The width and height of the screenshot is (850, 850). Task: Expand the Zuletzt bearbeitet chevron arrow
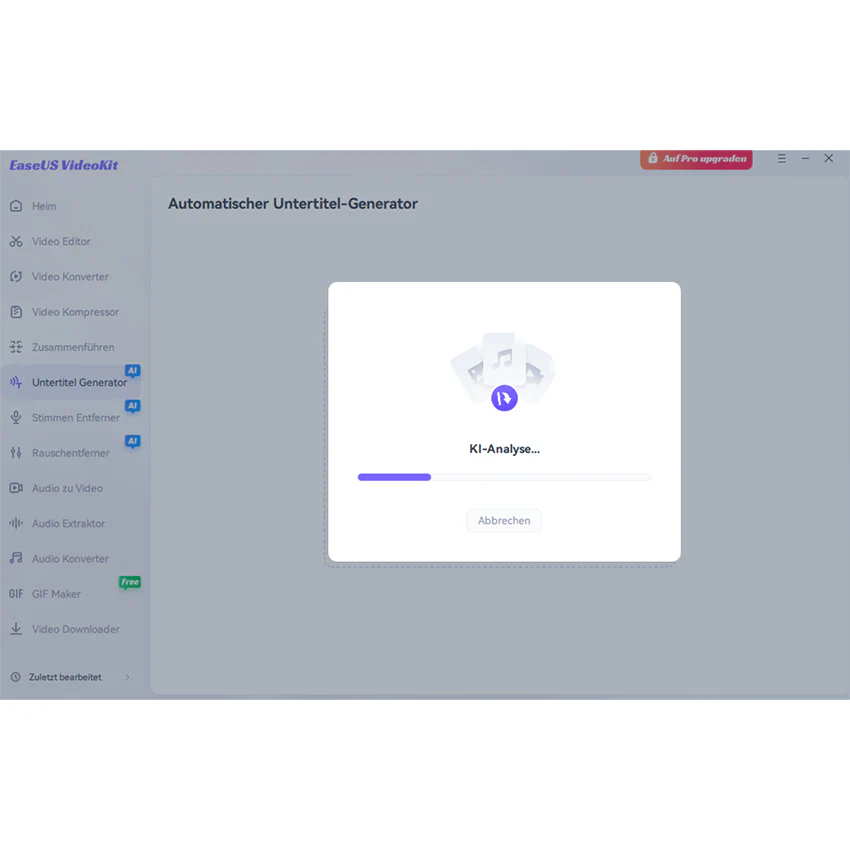[127, 677]
